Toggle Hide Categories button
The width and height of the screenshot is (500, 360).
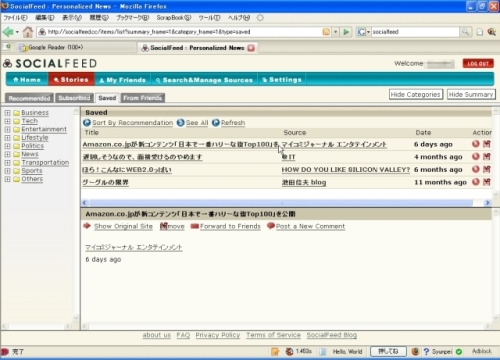coord(416,94)
